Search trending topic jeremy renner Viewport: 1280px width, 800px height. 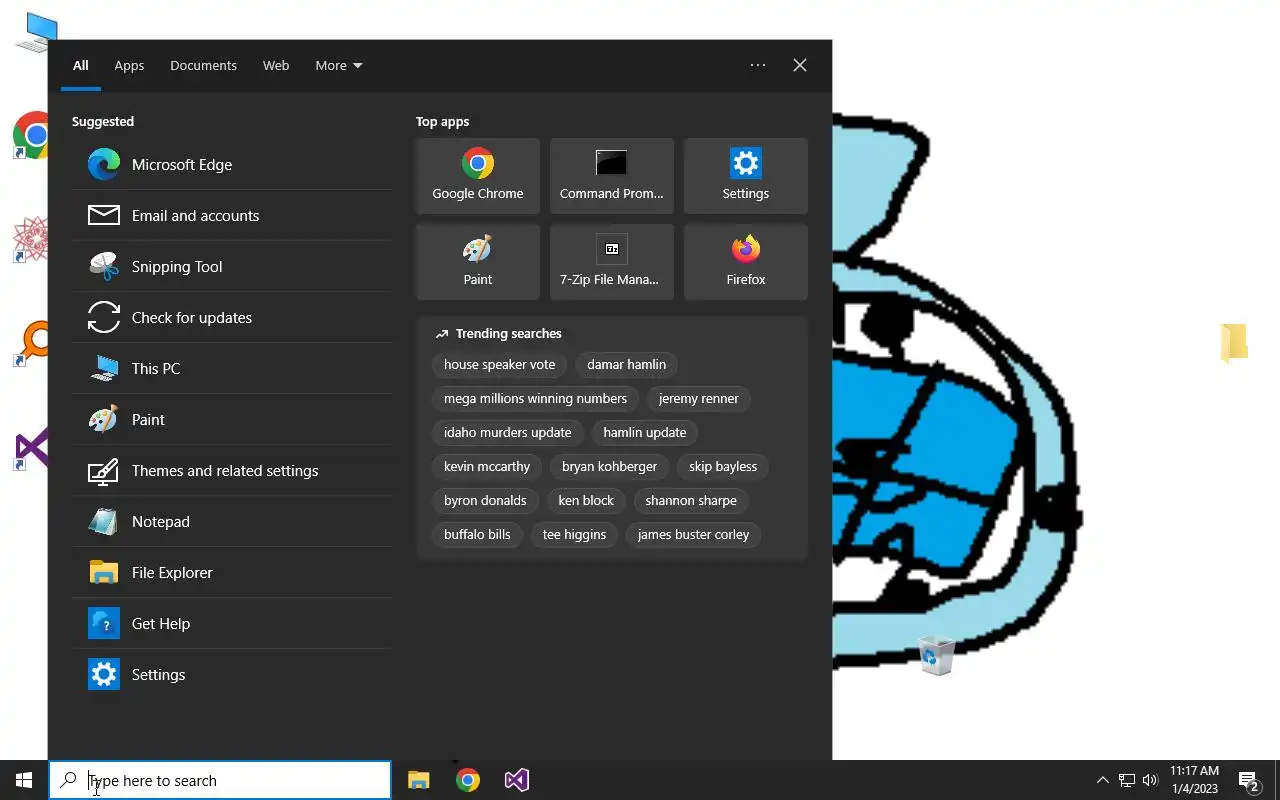coord(699,399)
